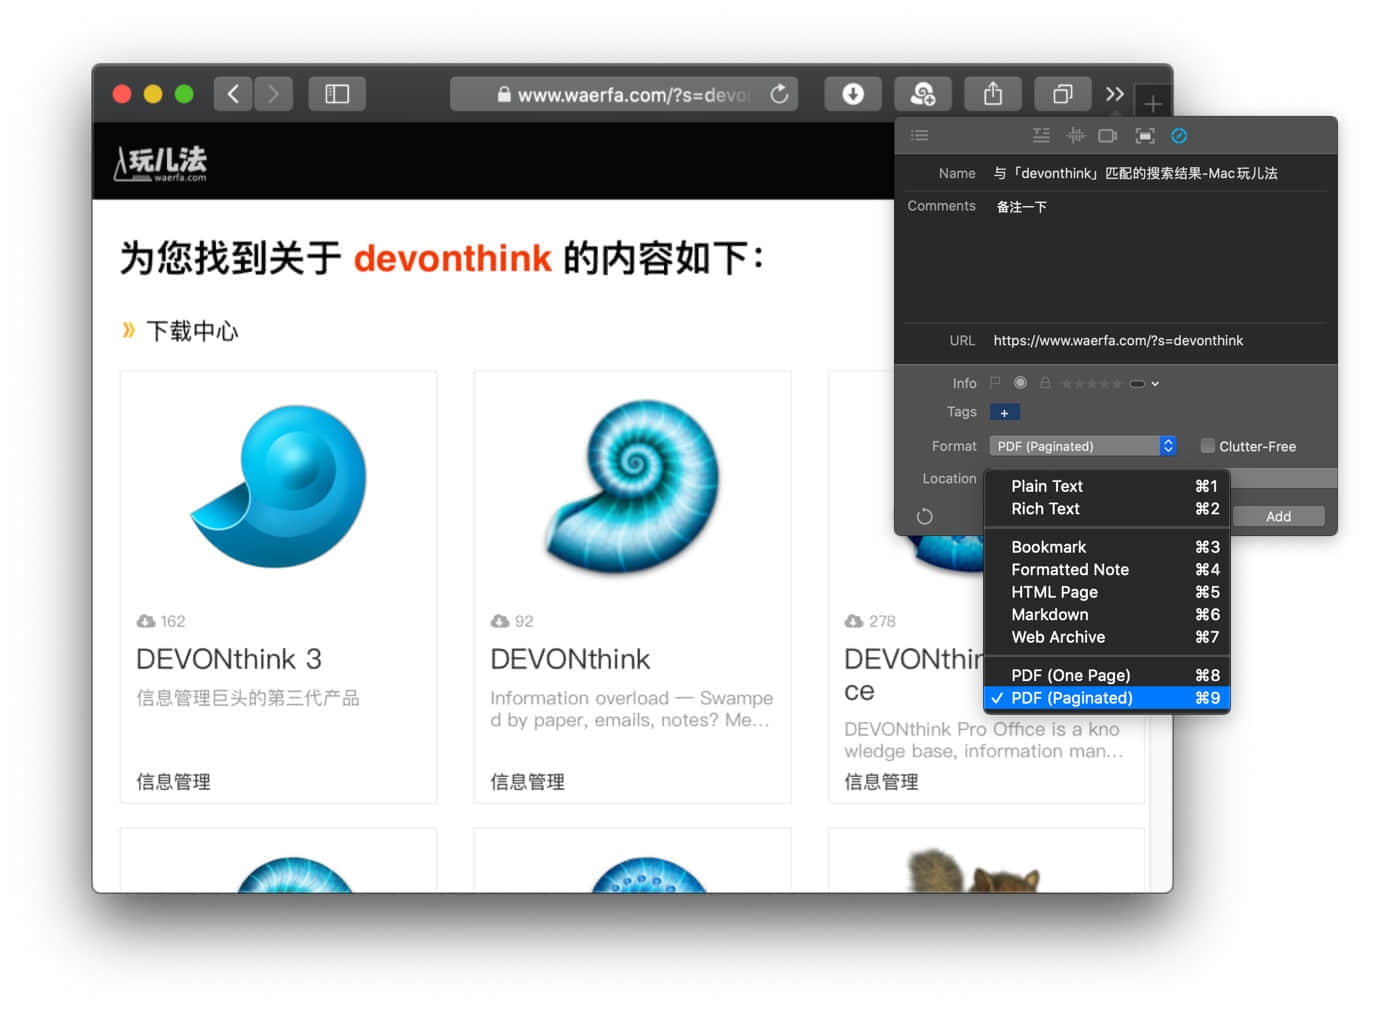Toggle the lock icon in Info row

1045,383
